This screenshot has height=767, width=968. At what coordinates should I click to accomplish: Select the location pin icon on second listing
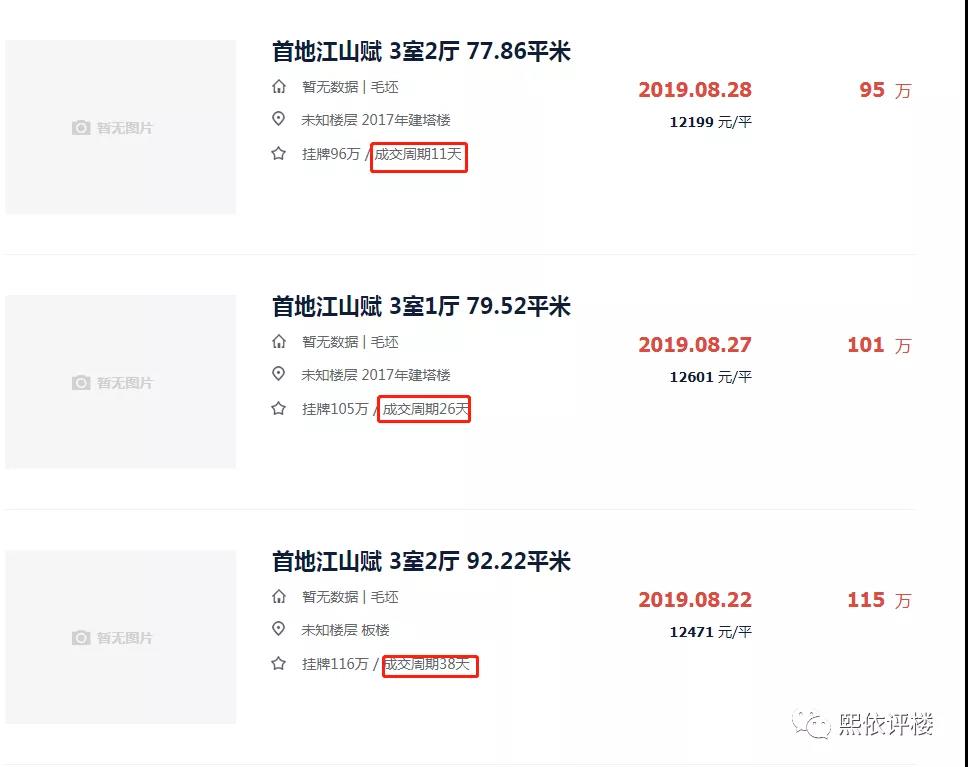point(280,375)
